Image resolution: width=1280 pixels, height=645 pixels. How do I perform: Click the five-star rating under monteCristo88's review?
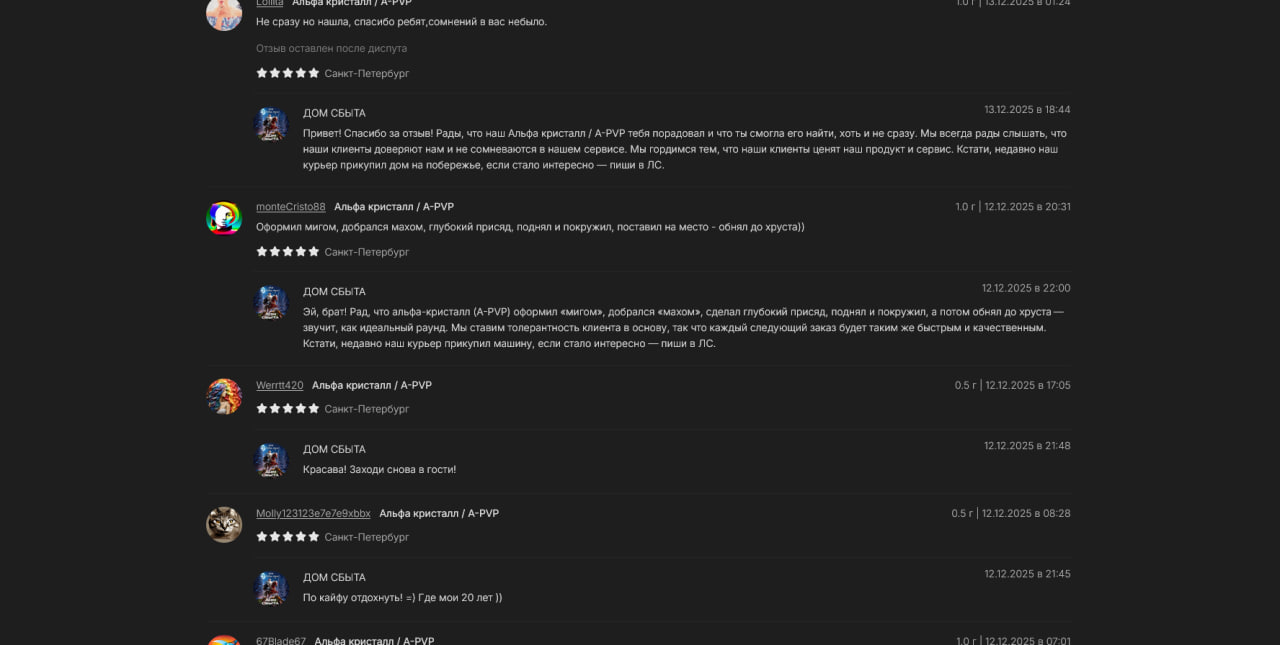[x=288, y=252]
